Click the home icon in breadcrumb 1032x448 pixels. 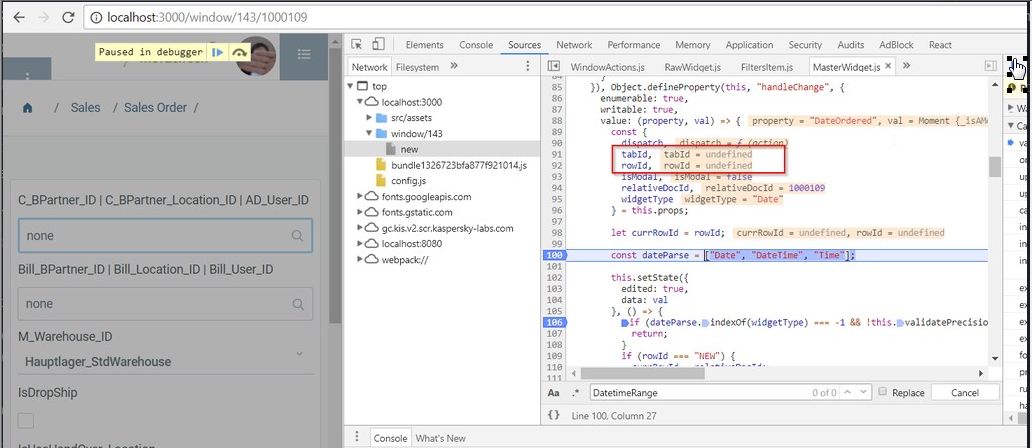tap(28, 108)
